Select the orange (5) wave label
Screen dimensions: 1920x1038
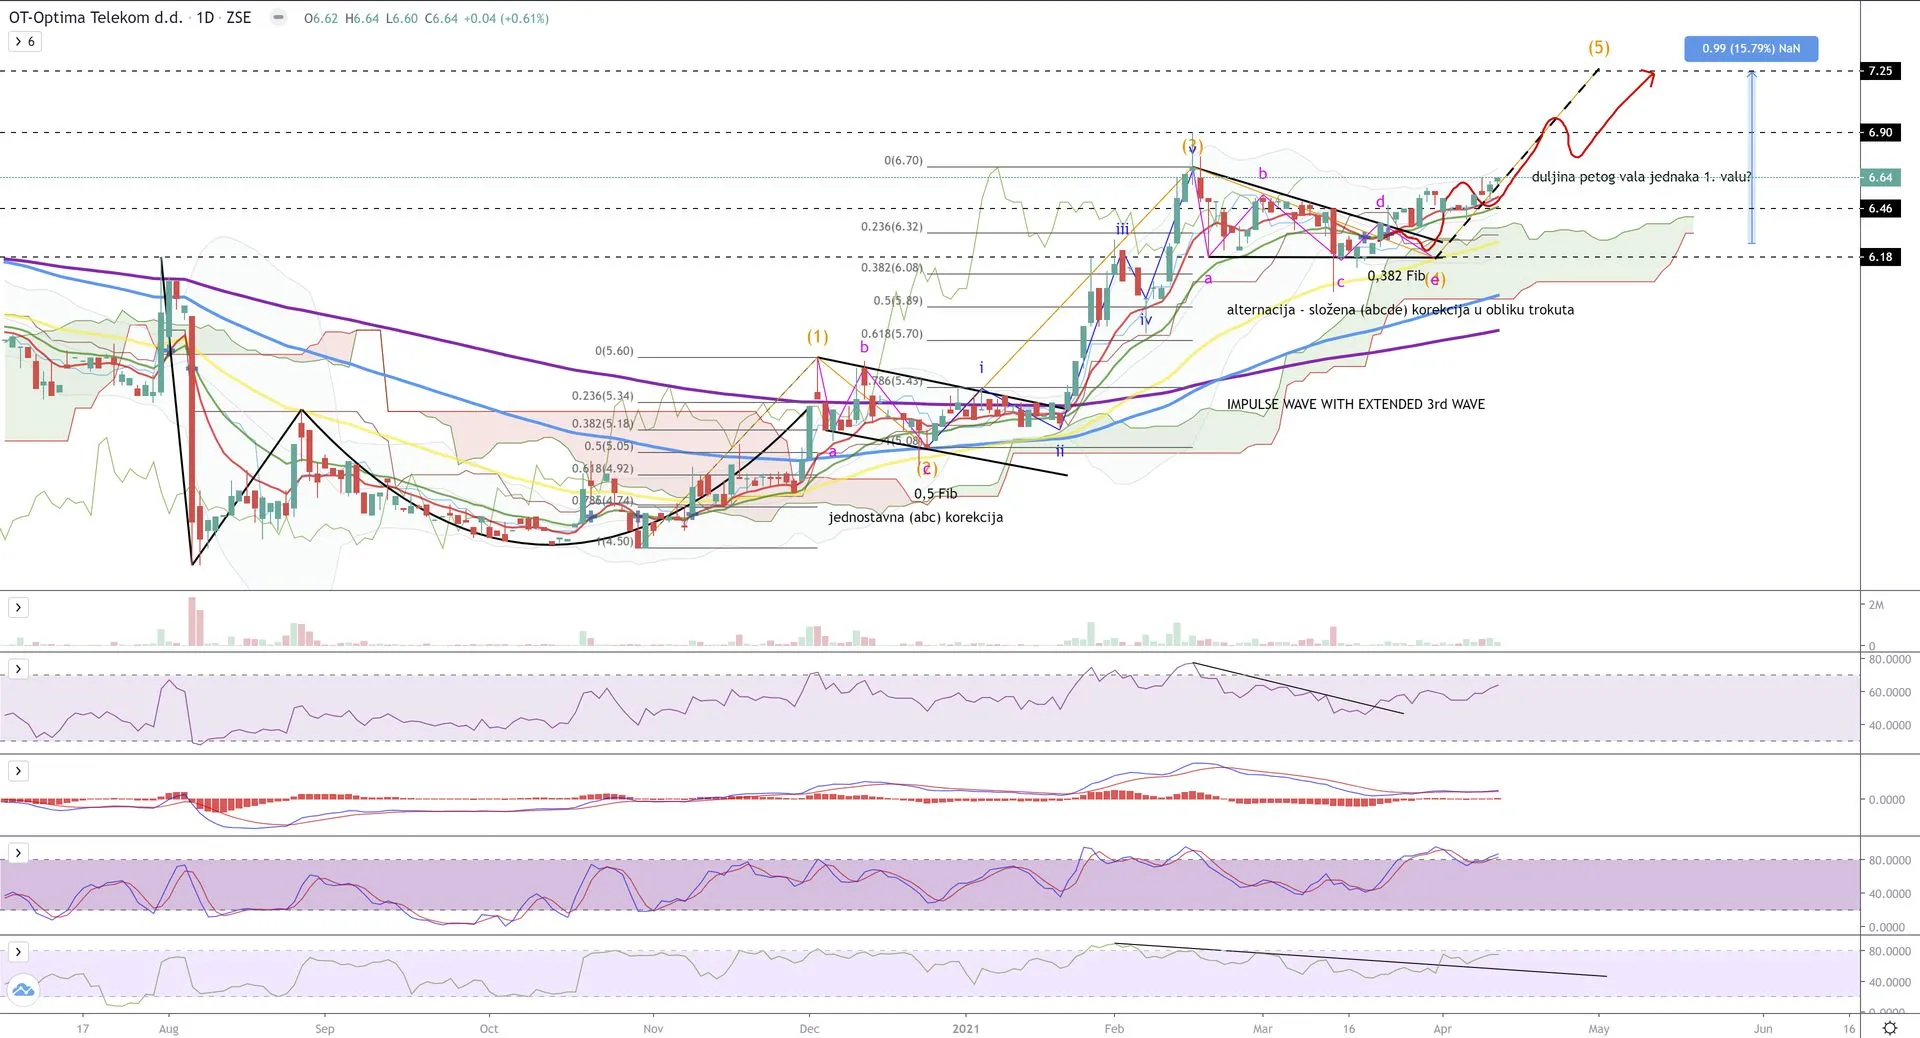click(1598, 47)
